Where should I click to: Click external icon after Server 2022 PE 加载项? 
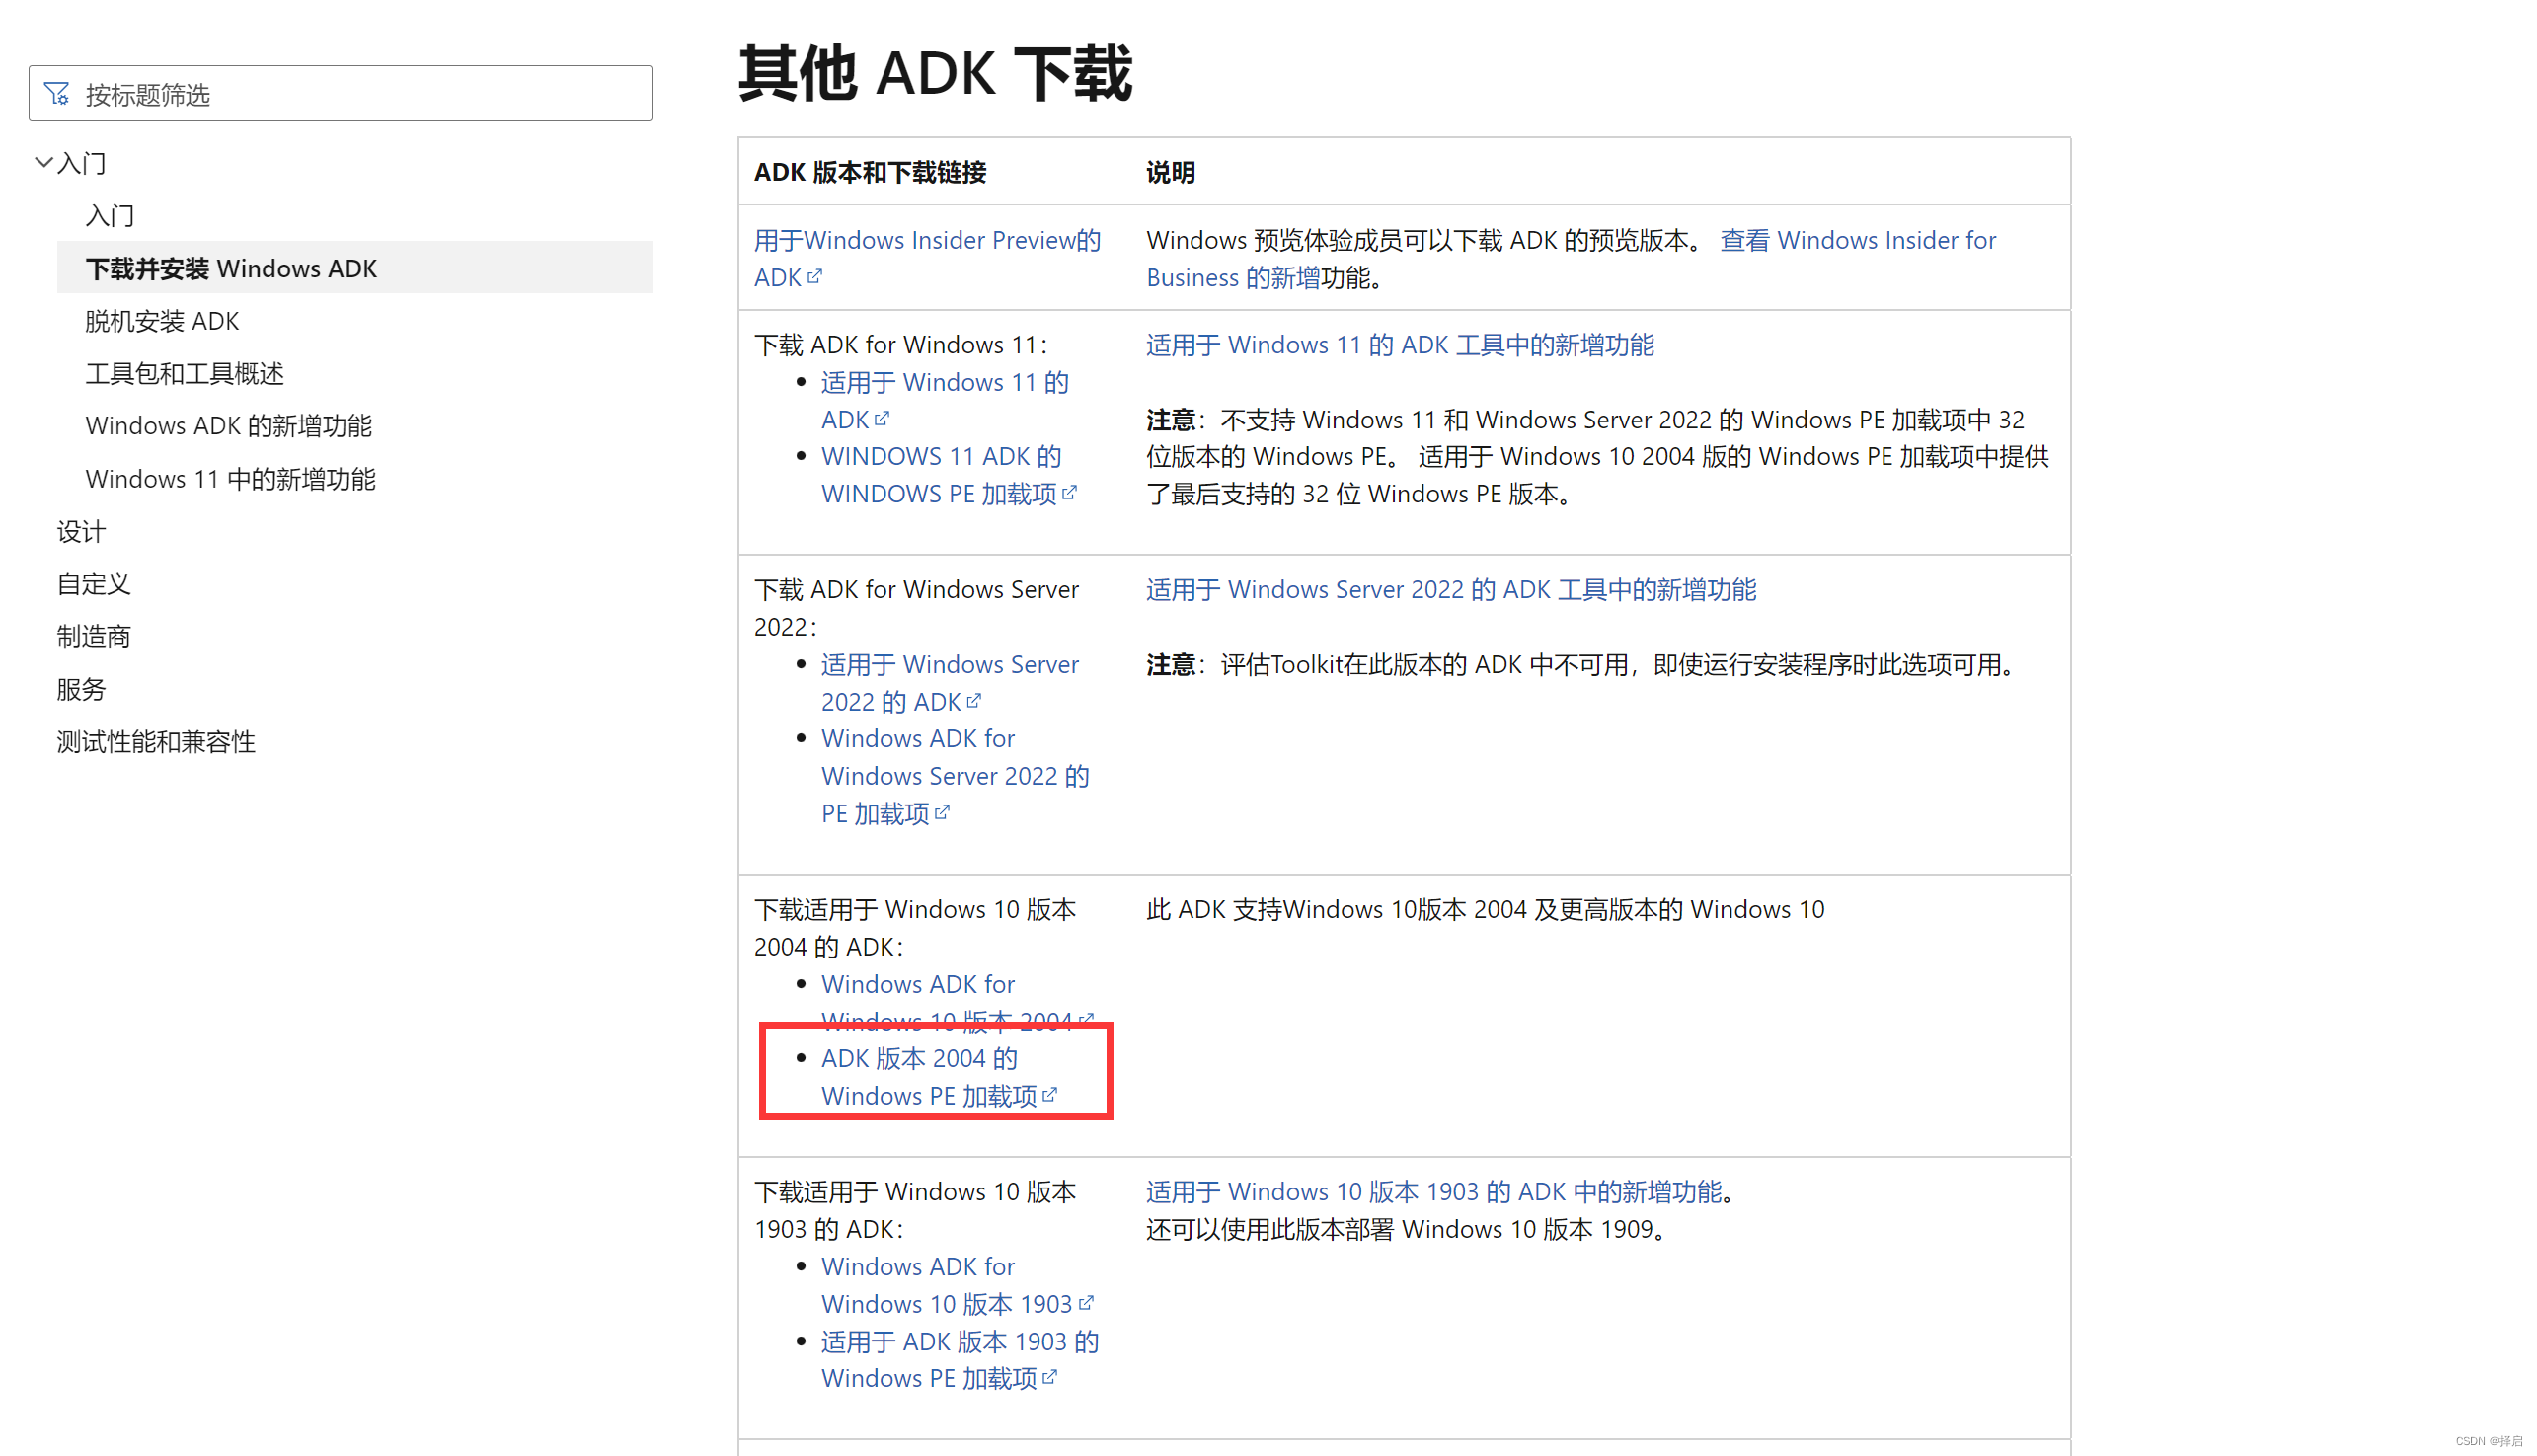(x=942, y=813)
